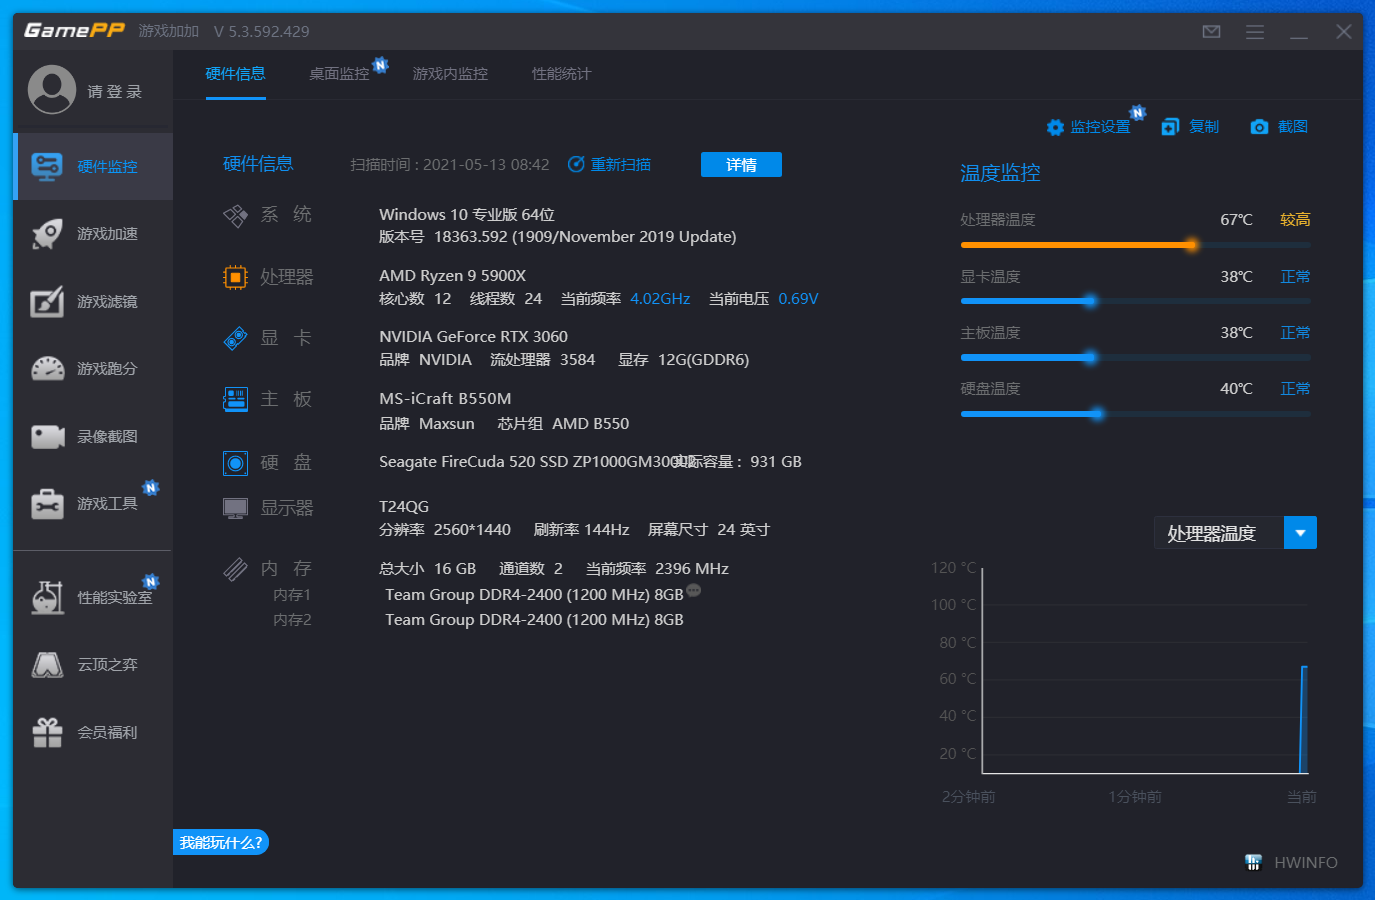1375x900 pixels.
Task: Open the hamburger menu in title bar
Action: [x=1255, y=31]
